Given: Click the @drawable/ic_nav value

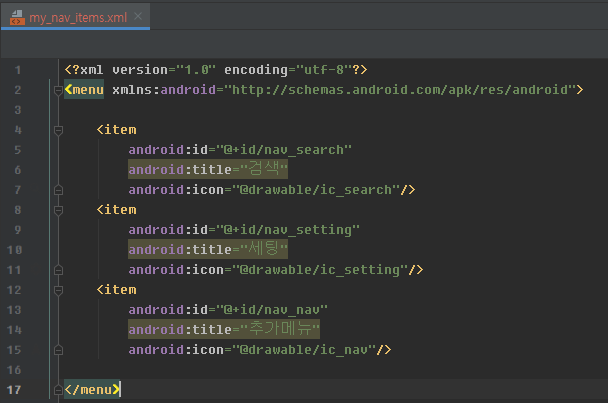Looking at the screenshot, I should (x=304, y=350).
